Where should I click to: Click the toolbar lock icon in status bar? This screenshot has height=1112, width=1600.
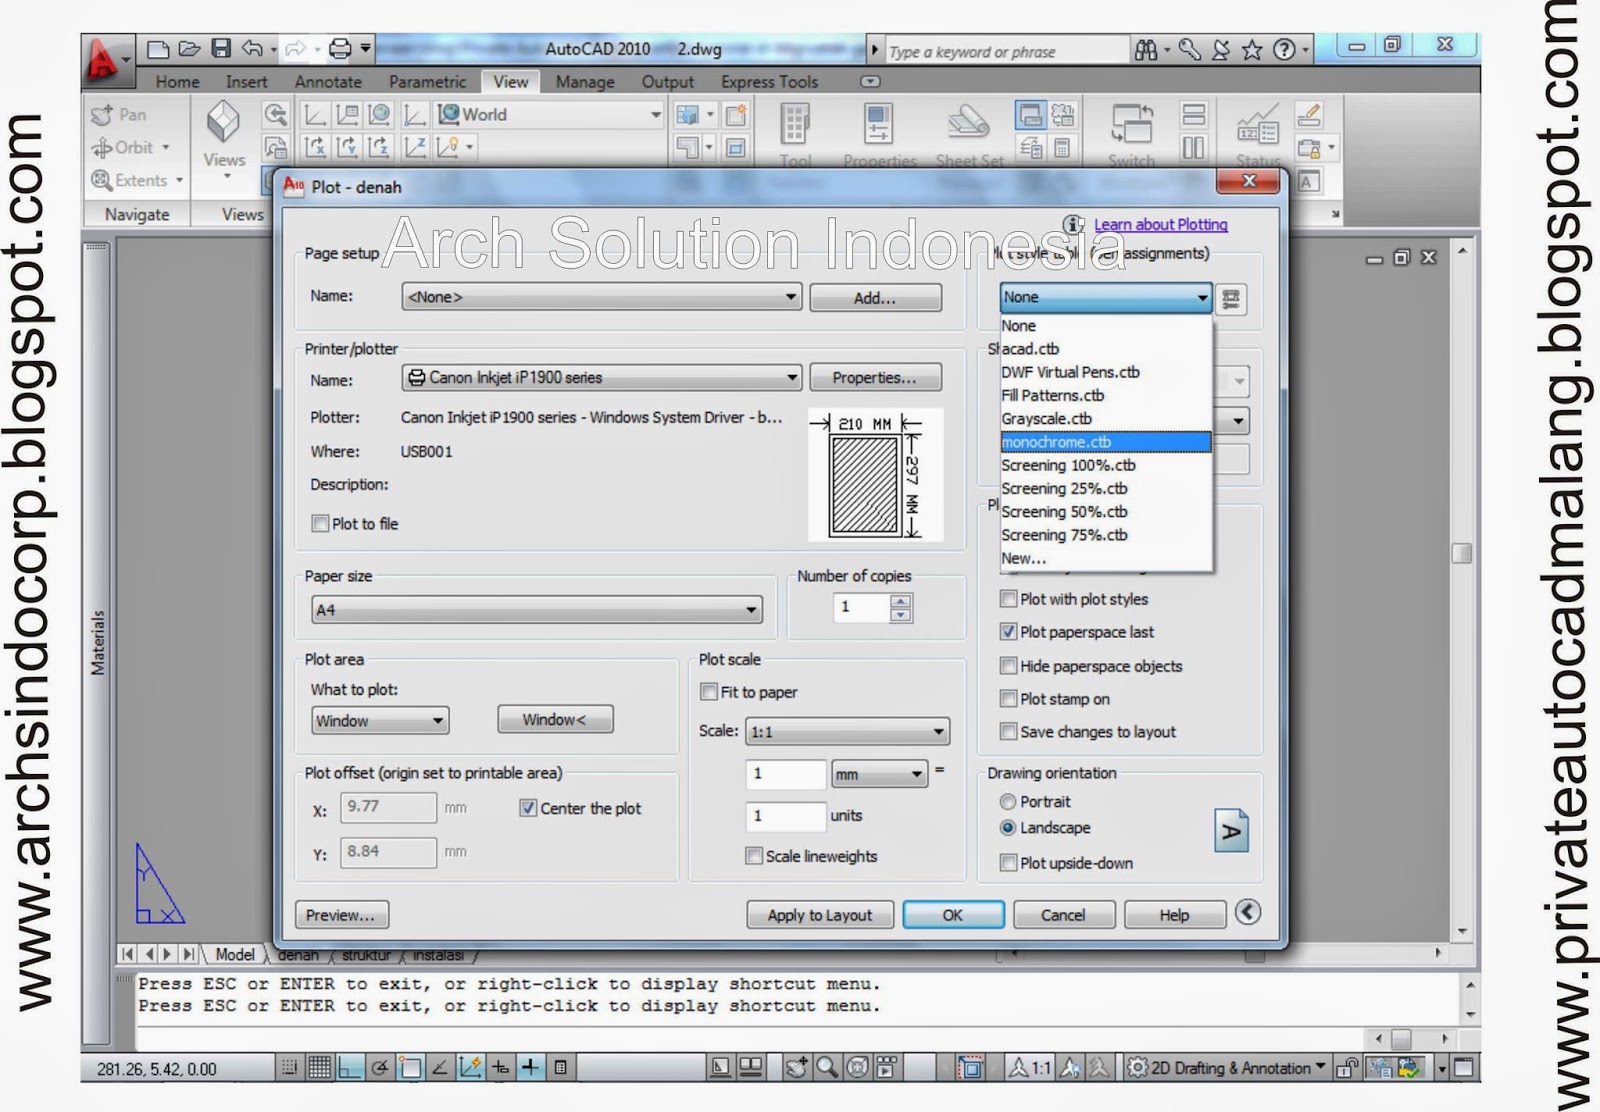click(1347, 1068)
